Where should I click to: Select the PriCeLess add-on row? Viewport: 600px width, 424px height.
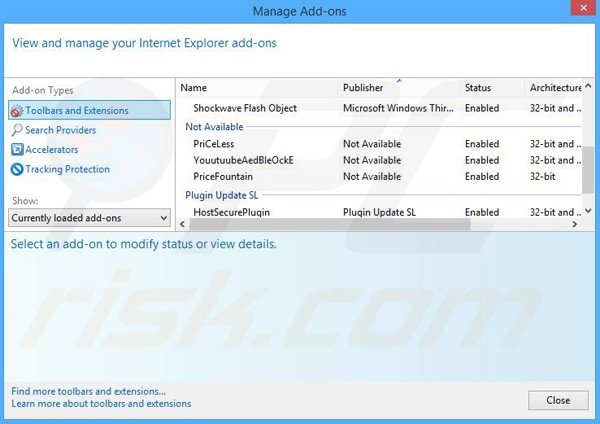click(380, 144)
